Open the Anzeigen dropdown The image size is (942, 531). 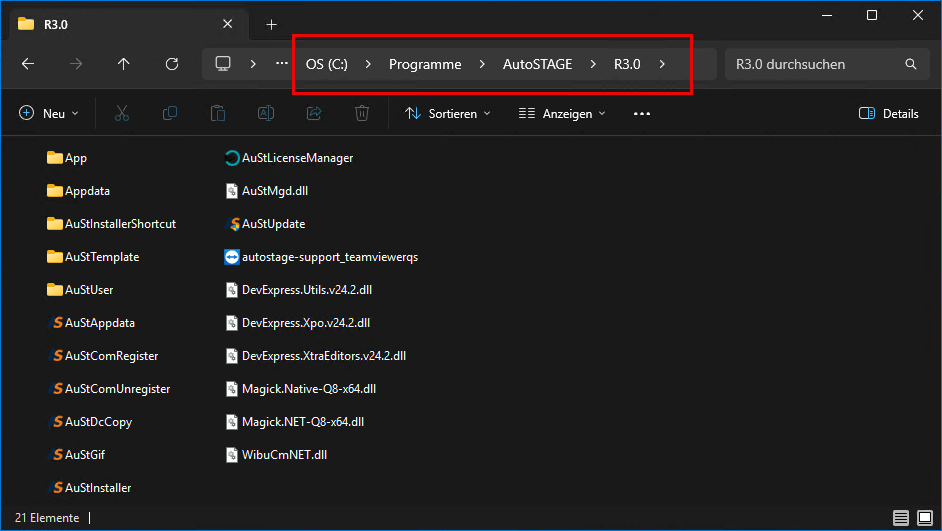click(x=562, y=114)
